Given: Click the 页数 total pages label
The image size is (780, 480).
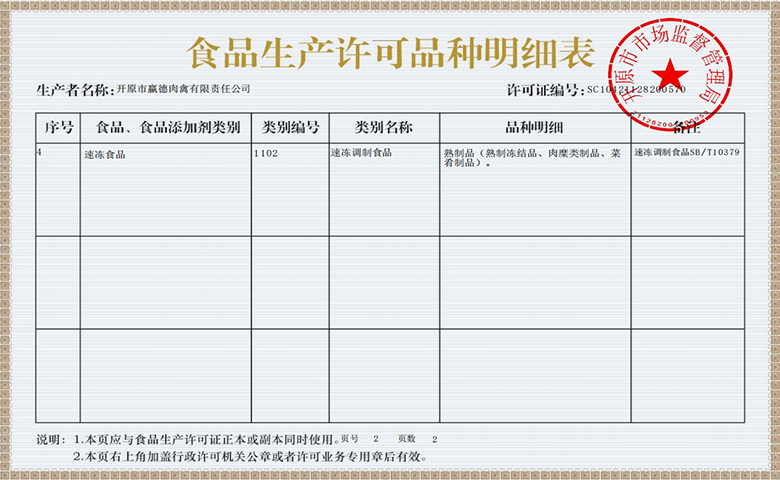Looking at the screenshot, I should click(406, 439).
